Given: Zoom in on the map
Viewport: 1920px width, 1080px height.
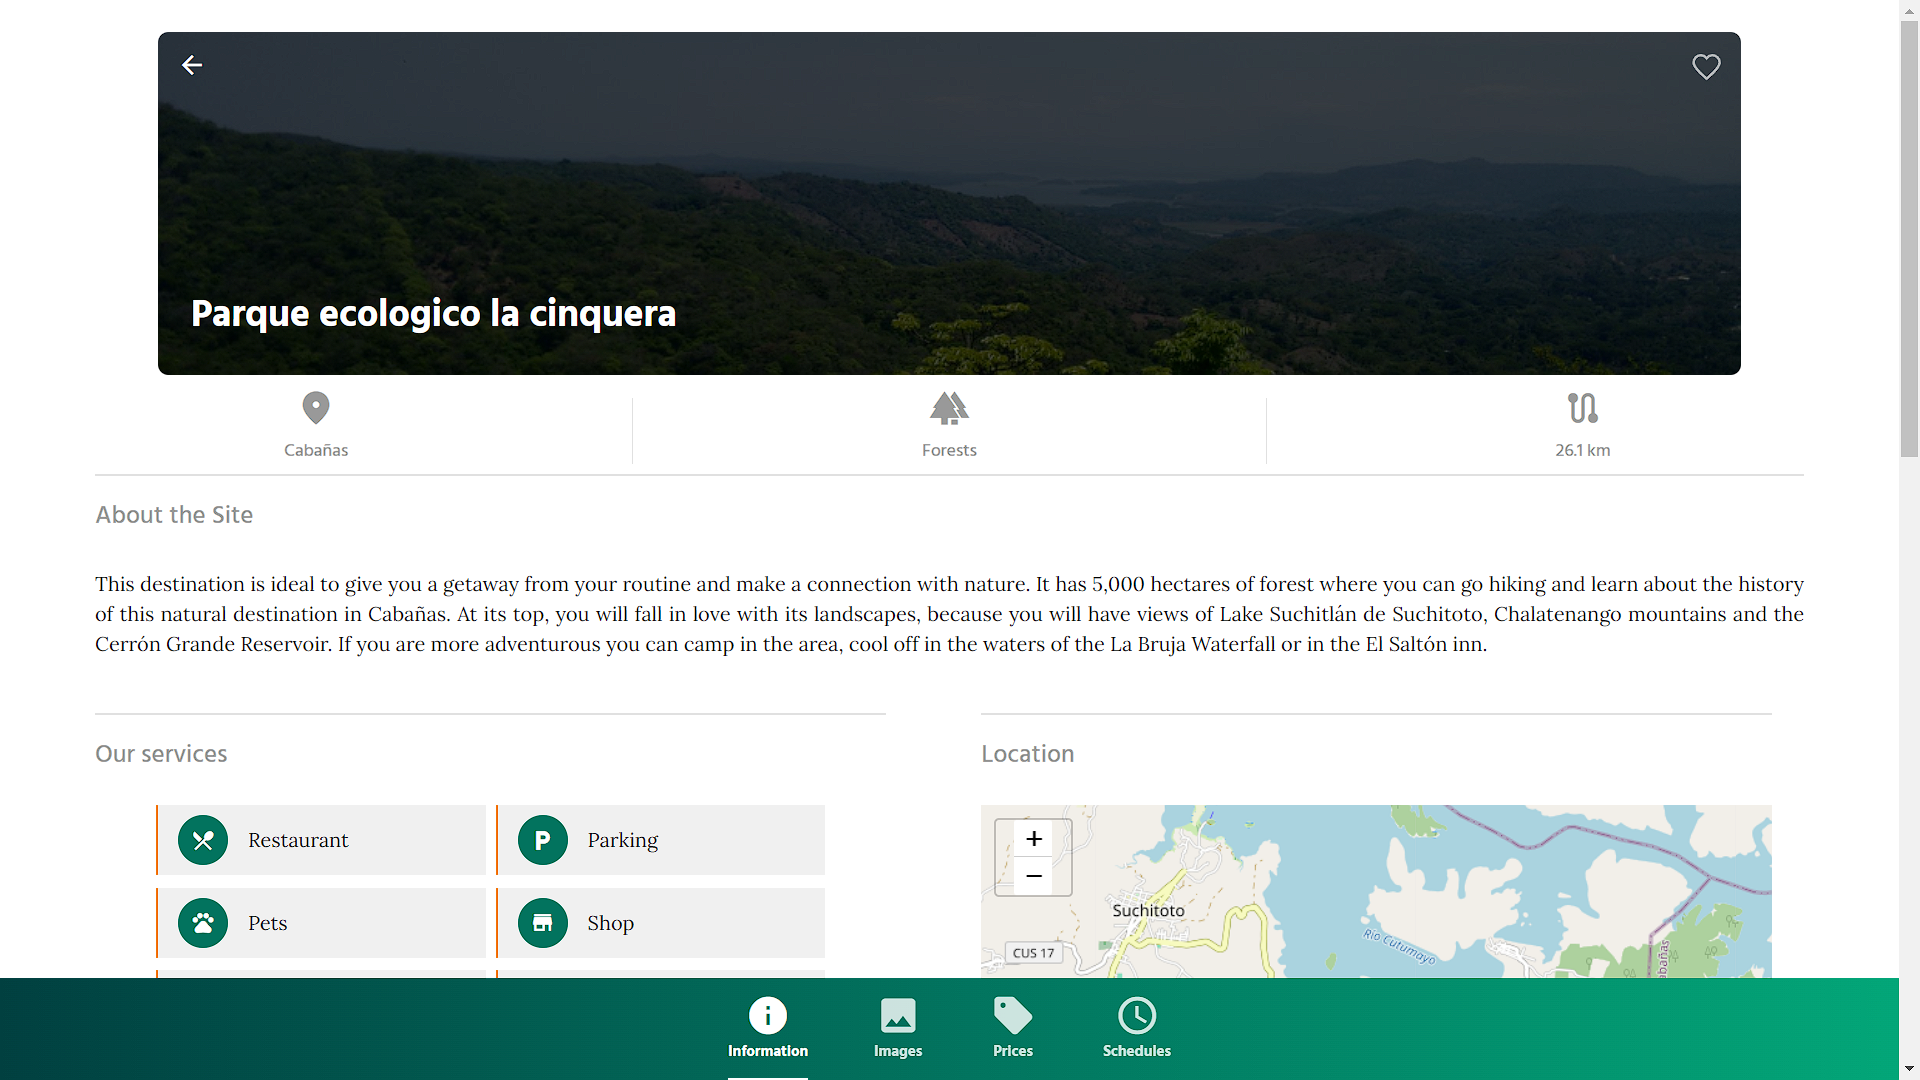Looking at the screenshot, I should (x=1034, y=839).
